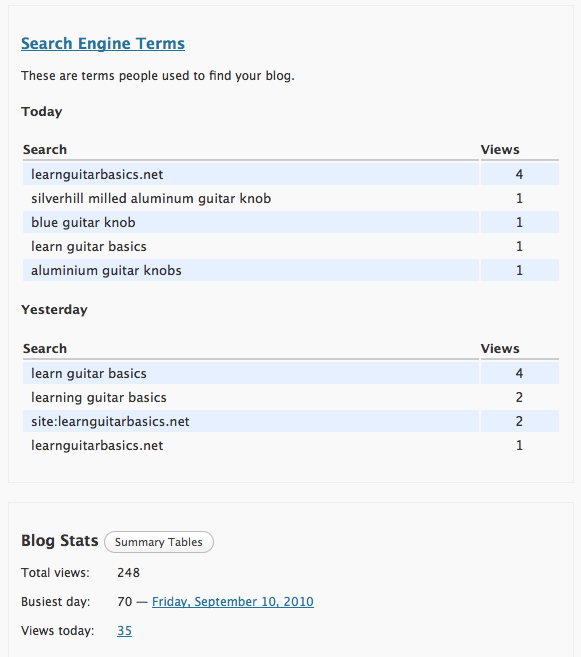Open the 35 views today link
Viewport: 581px width, 657px height.
pyautogui.click(x=124, y=631)
